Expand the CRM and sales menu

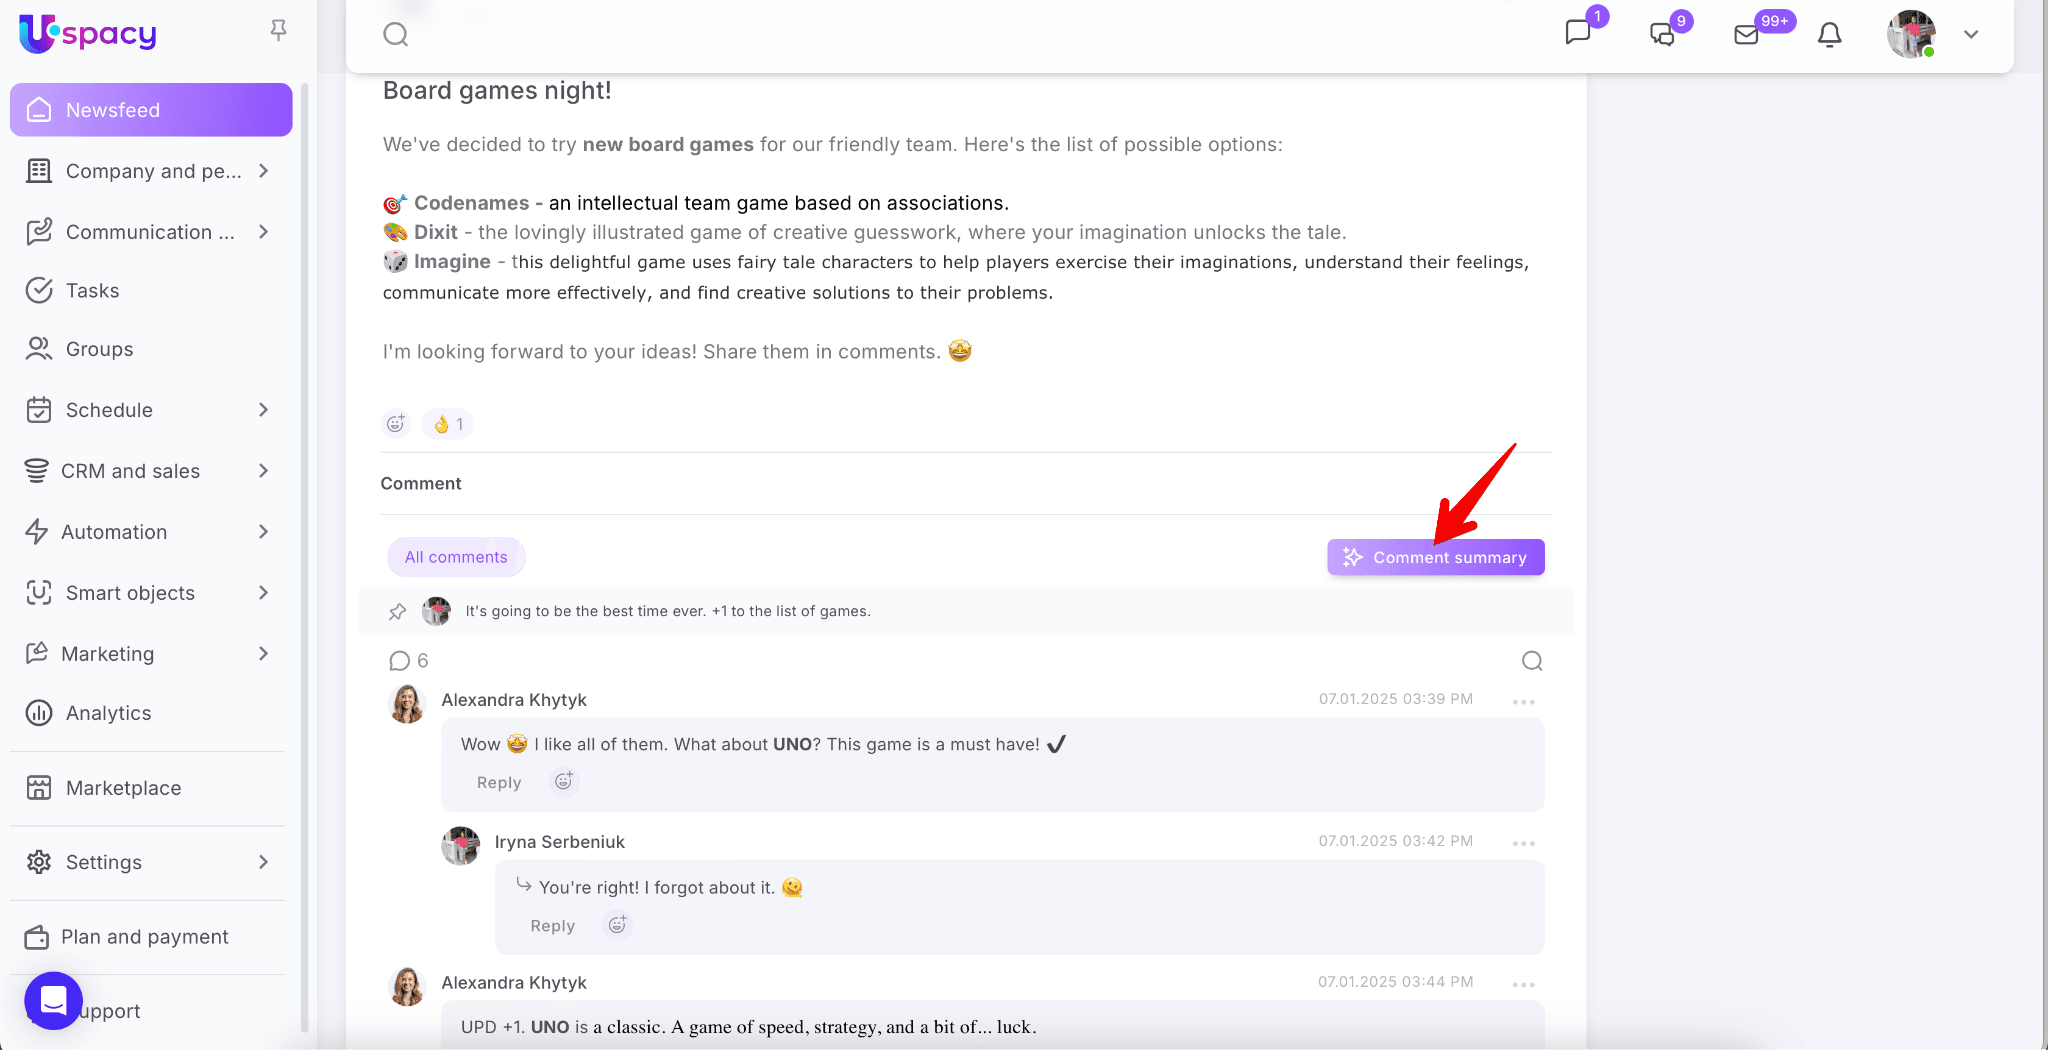(x=263, y=471)
